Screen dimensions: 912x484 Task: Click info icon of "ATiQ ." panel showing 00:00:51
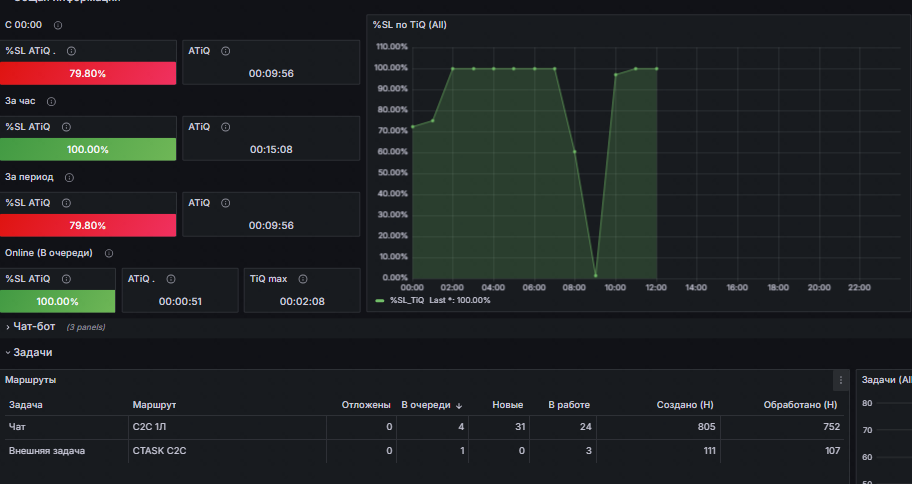tap(170, 279)
